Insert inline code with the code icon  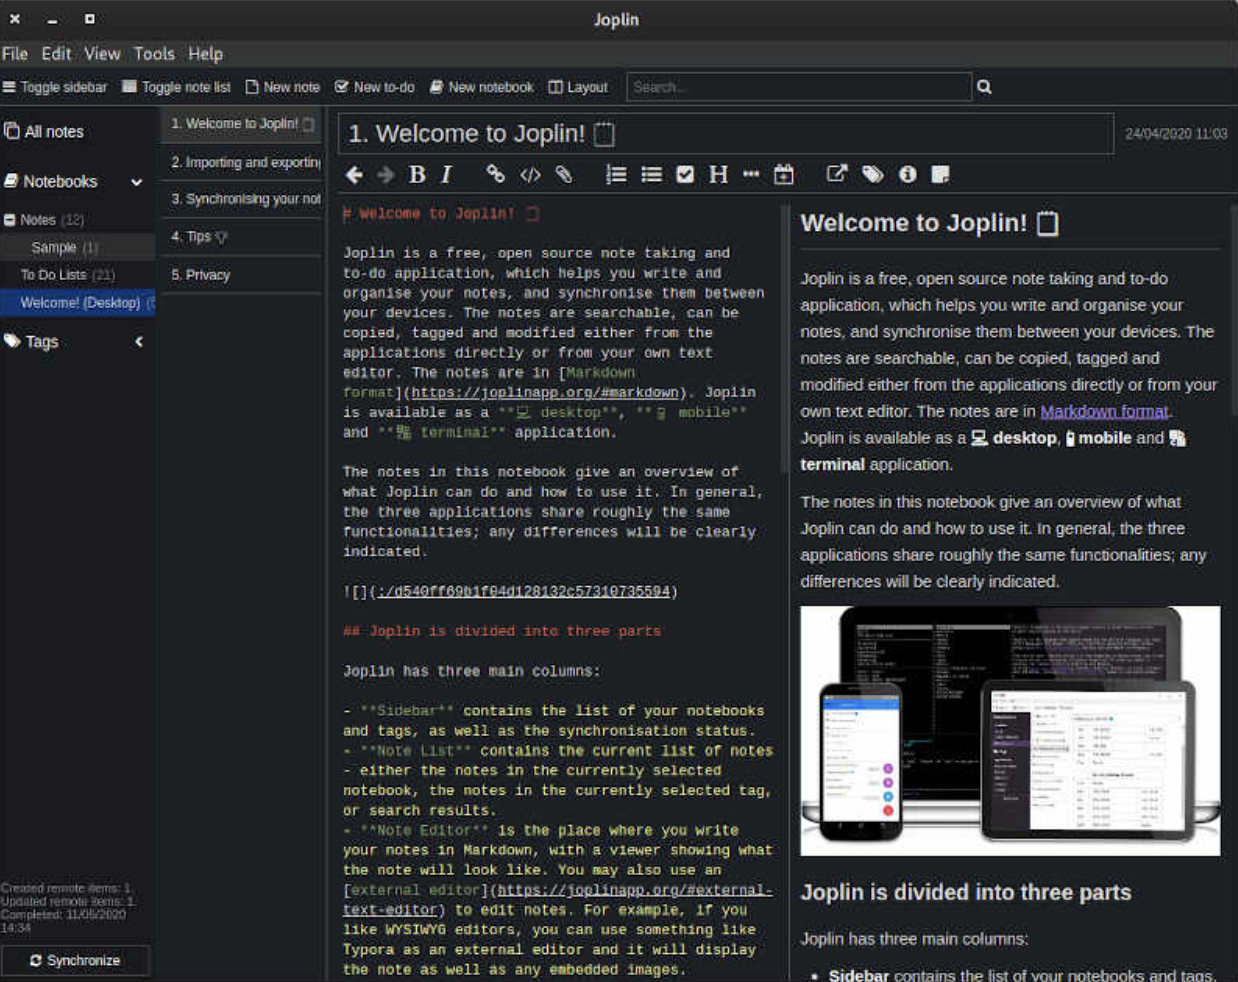tap(530, 175)
